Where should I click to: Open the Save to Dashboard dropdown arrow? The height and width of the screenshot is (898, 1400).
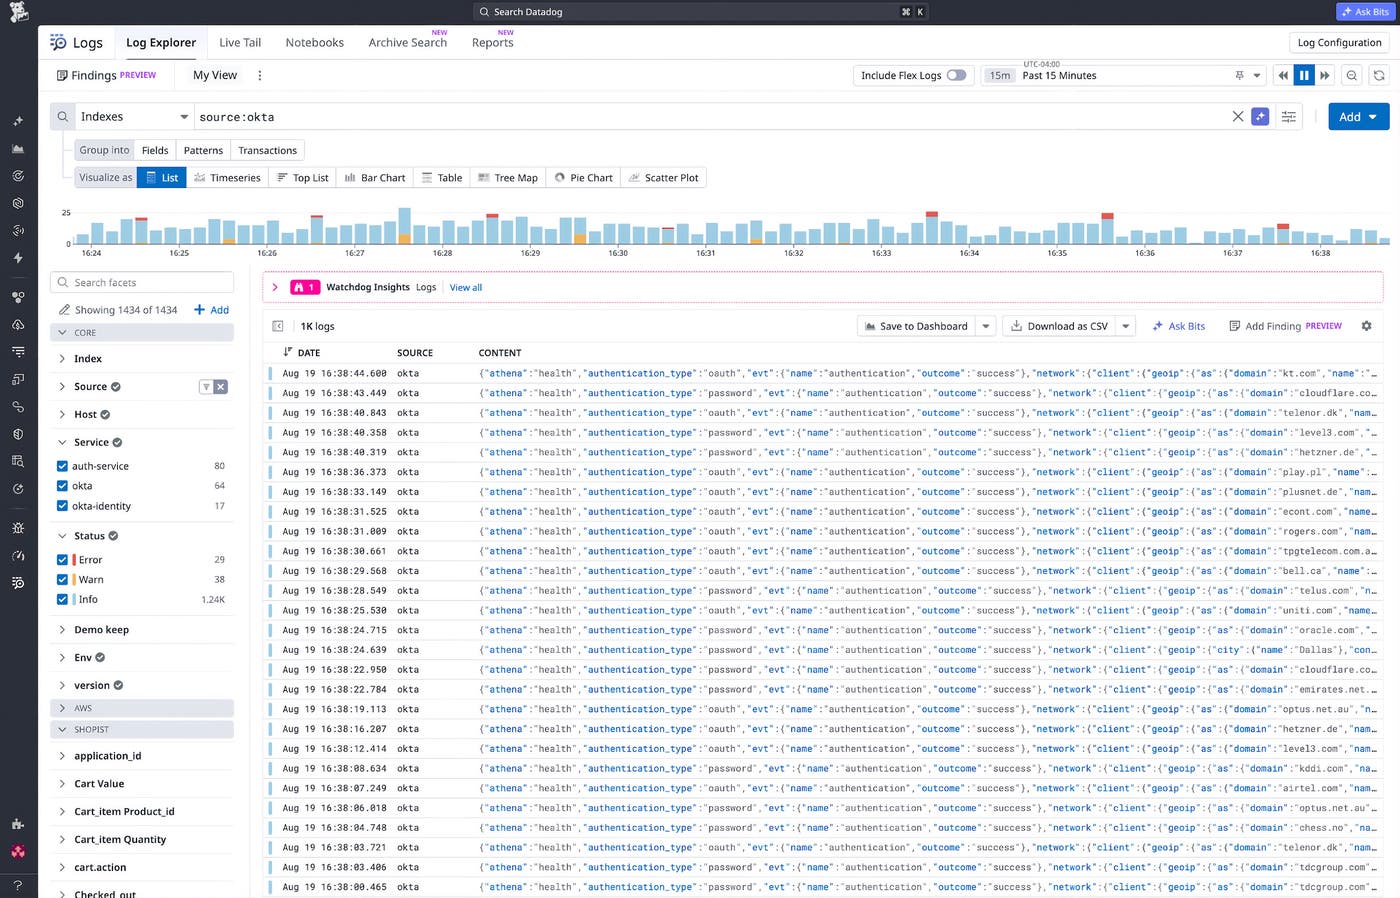(986, 326)
